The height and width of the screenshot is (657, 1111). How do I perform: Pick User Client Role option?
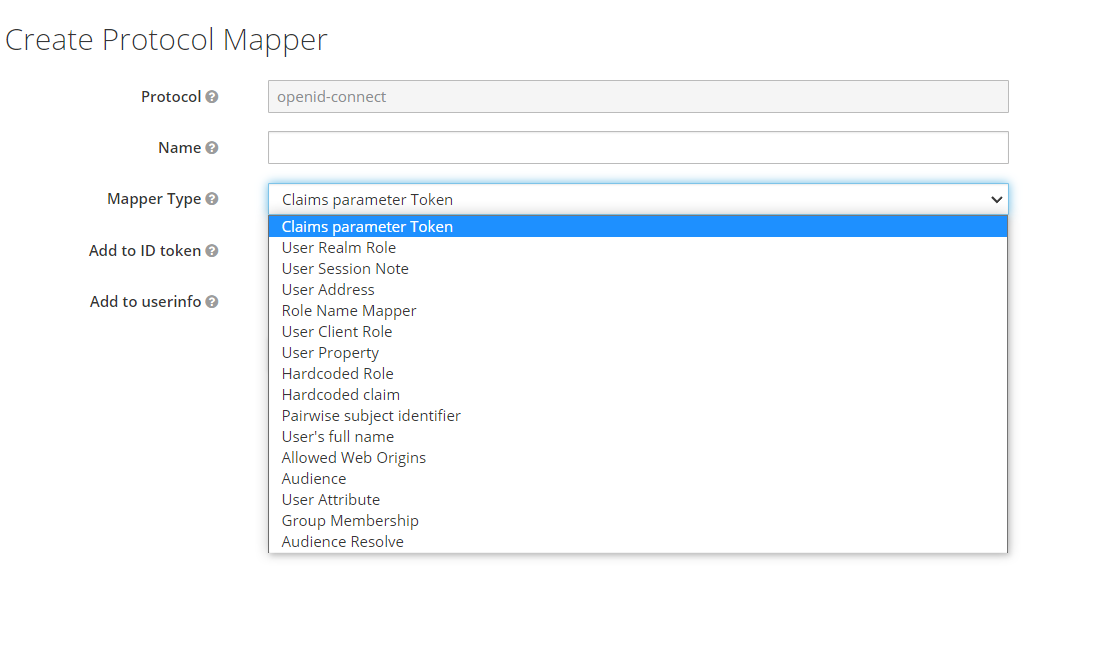[638, 332]
